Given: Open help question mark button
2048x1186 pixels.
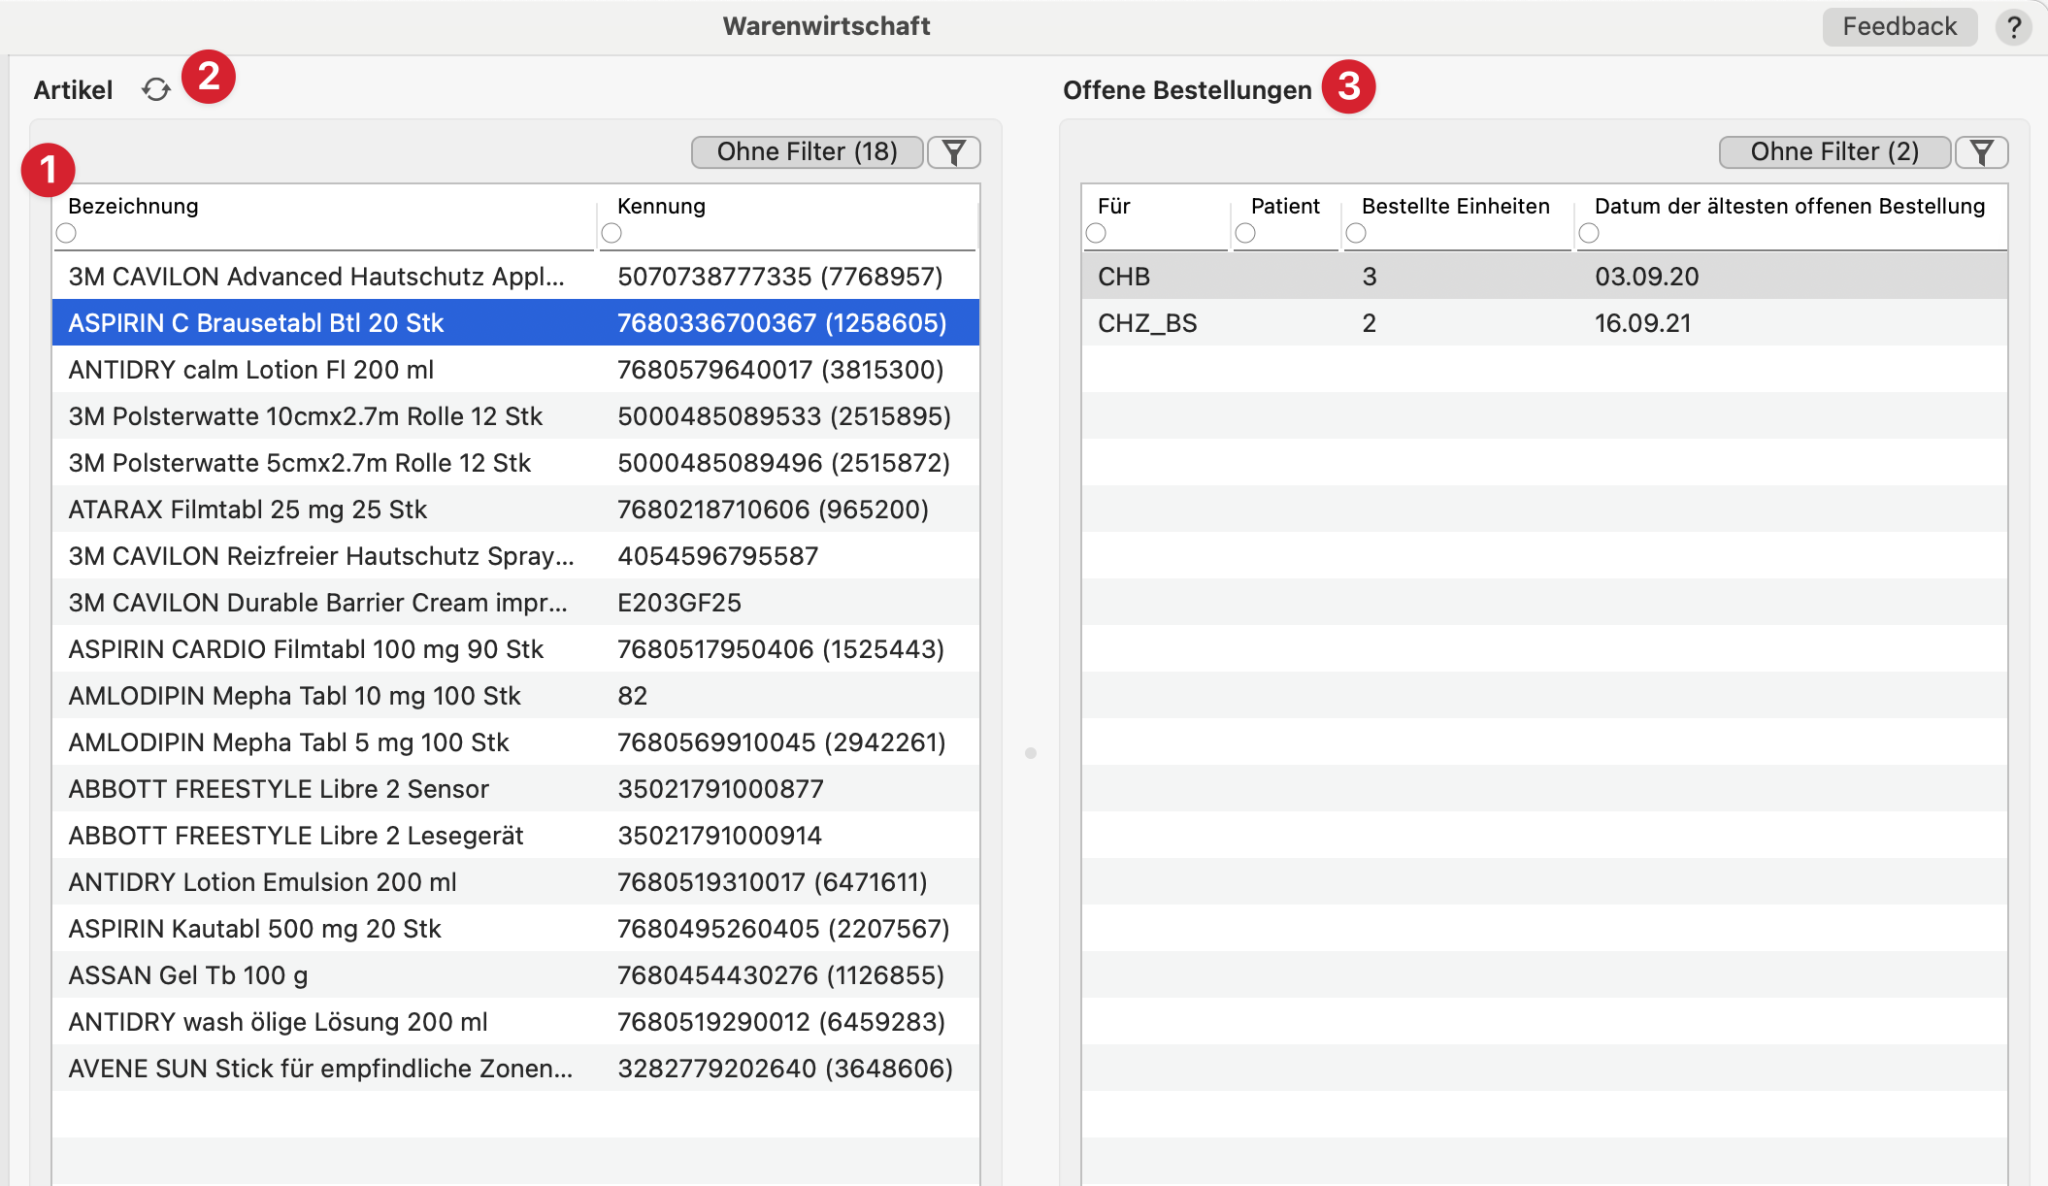Looking at the screenshot, I should coord(2014,27).
